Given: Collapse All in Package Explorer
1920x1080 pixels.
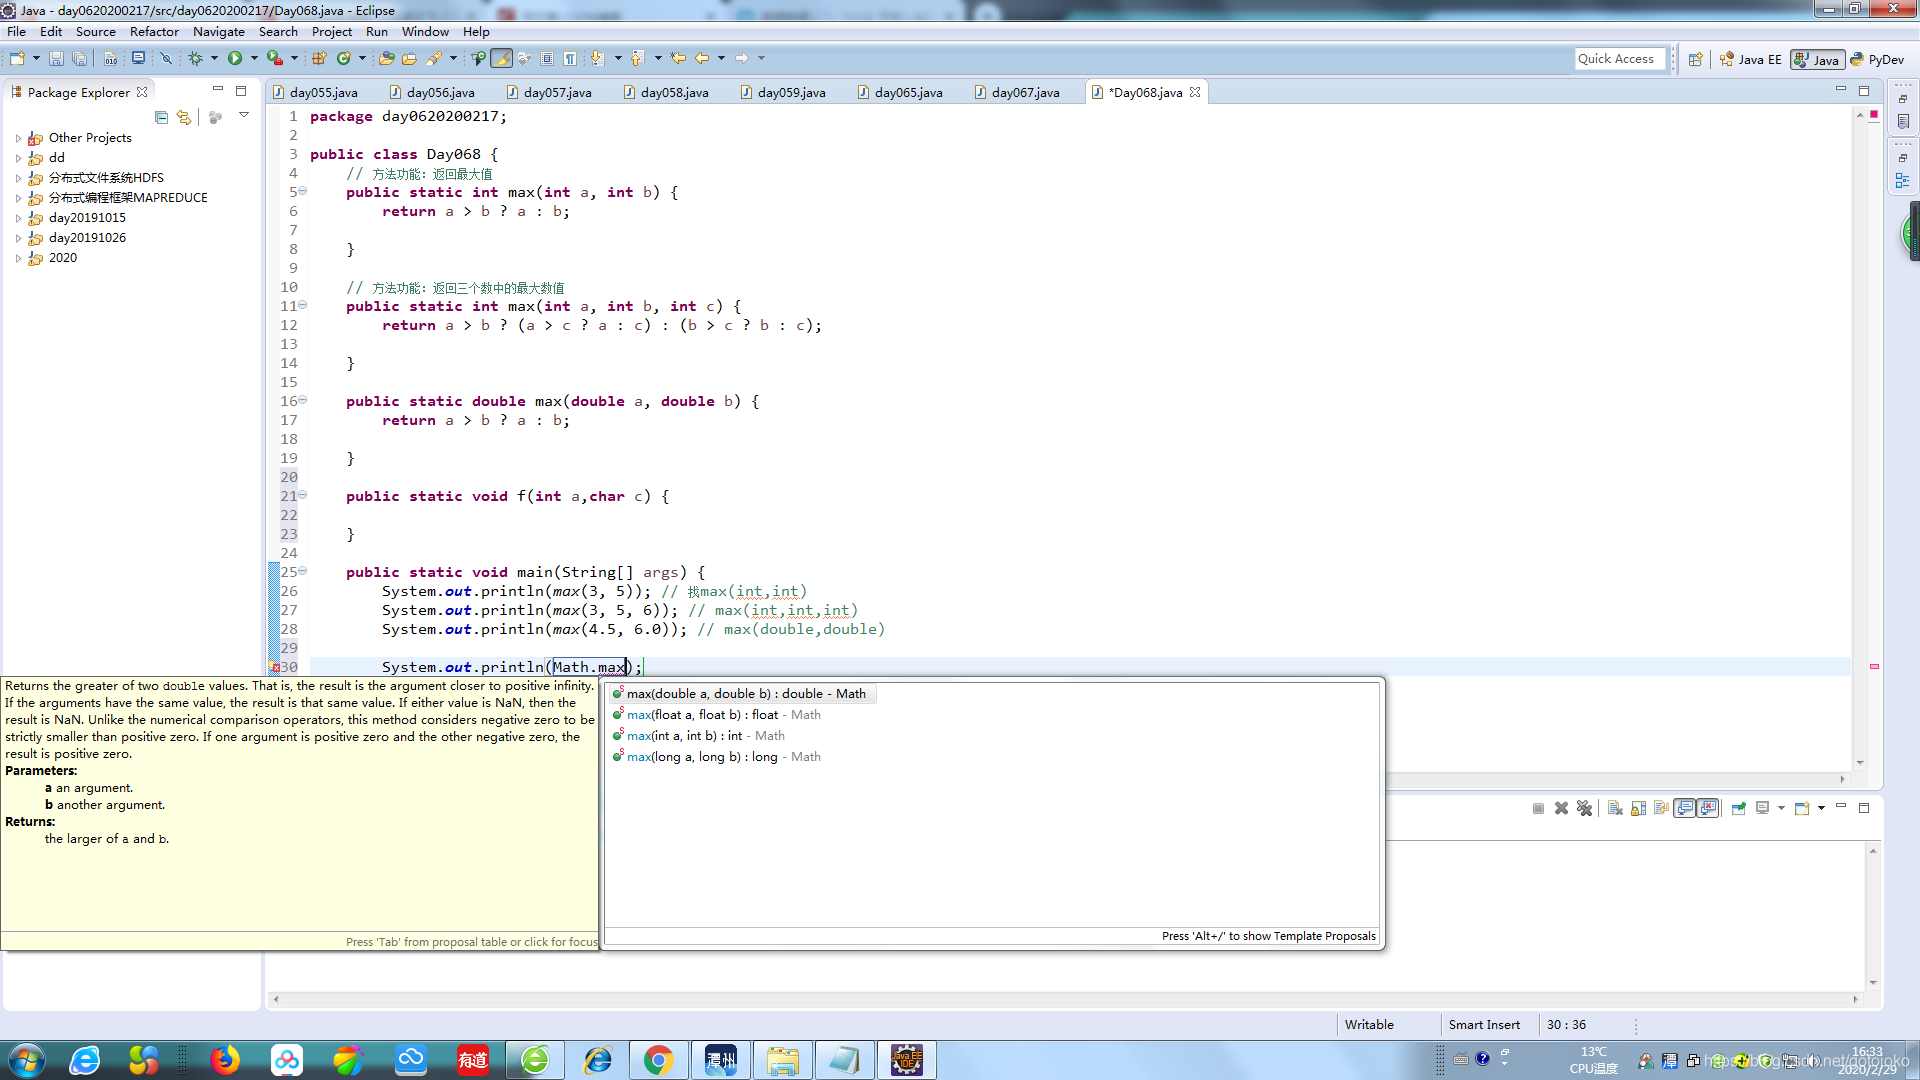Looking at the screenshot, I should (161, 118).
